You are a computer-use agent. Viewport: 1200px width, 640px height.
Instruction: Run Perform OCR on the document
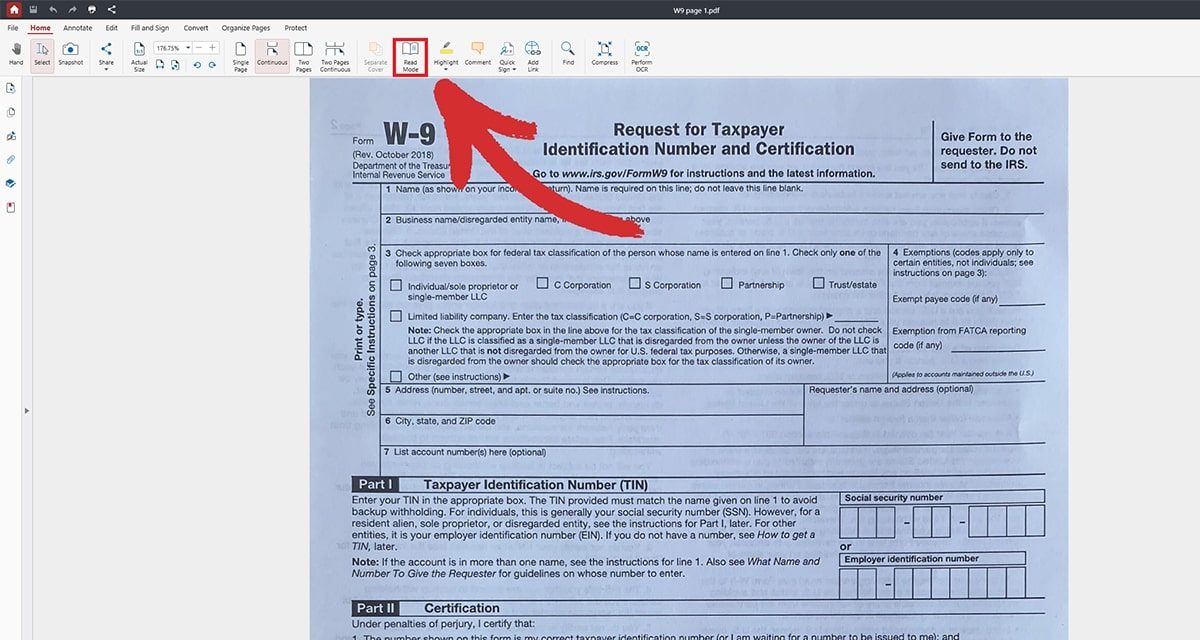tap(642, 56)
